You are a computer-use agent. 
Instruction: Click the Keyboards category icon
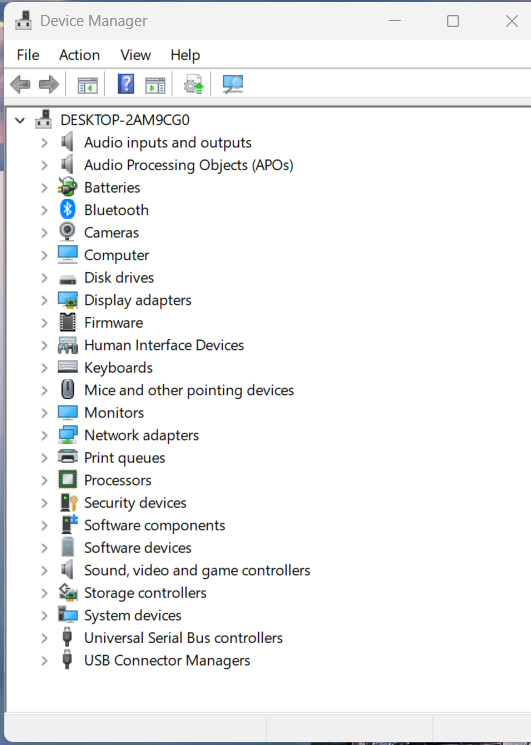tap(67, 367)
